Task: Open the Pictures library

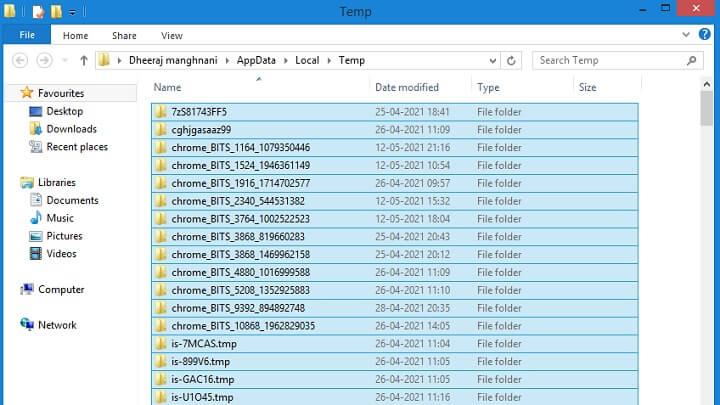Action: tap(64, 236)
